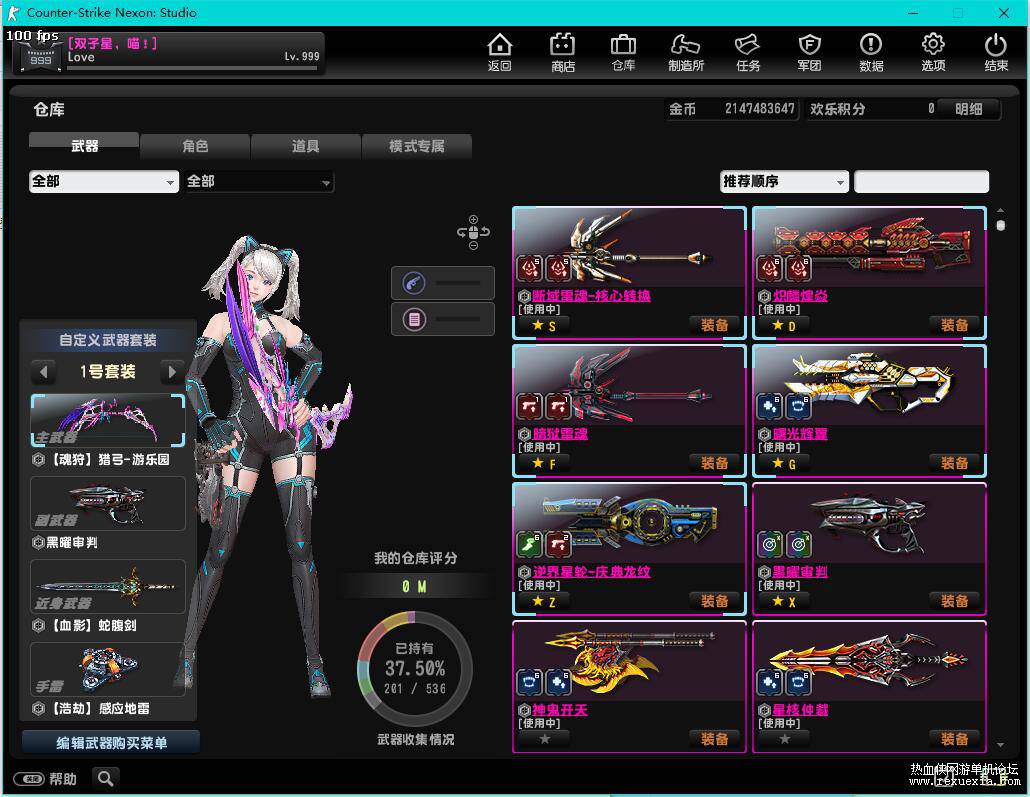Image resolution: width=1030 pixels, height=797 pixels.
Task: Click the hexagon icon before 神鬼开天 name
Action: click(x=524, y=710)
